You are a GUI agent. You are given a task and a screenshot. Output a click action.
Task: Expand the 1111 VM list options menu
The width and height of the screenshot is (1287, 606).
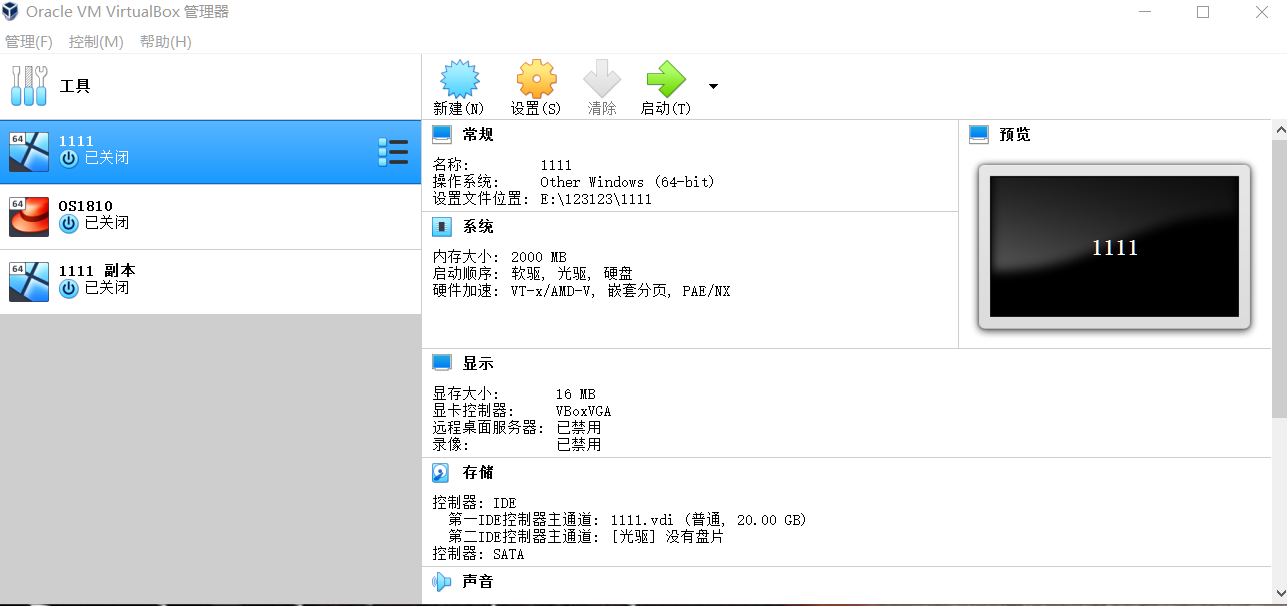[x=393, y=151]
